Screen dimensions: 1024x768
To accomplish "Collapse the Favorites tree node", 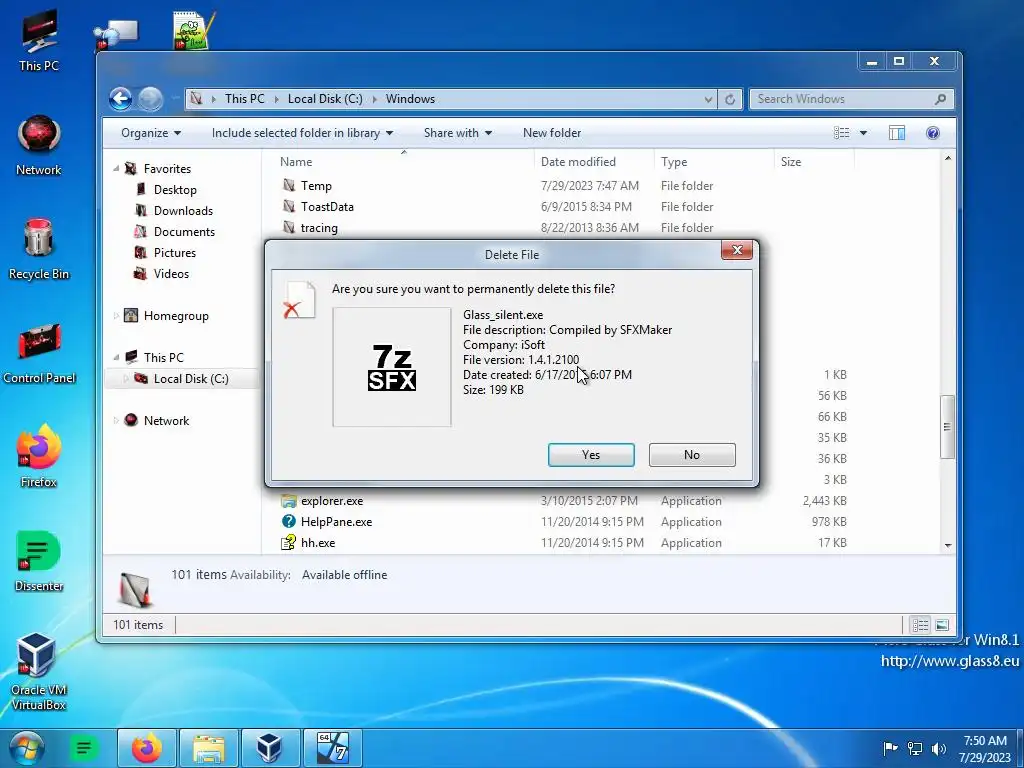I will pos(116,169).
